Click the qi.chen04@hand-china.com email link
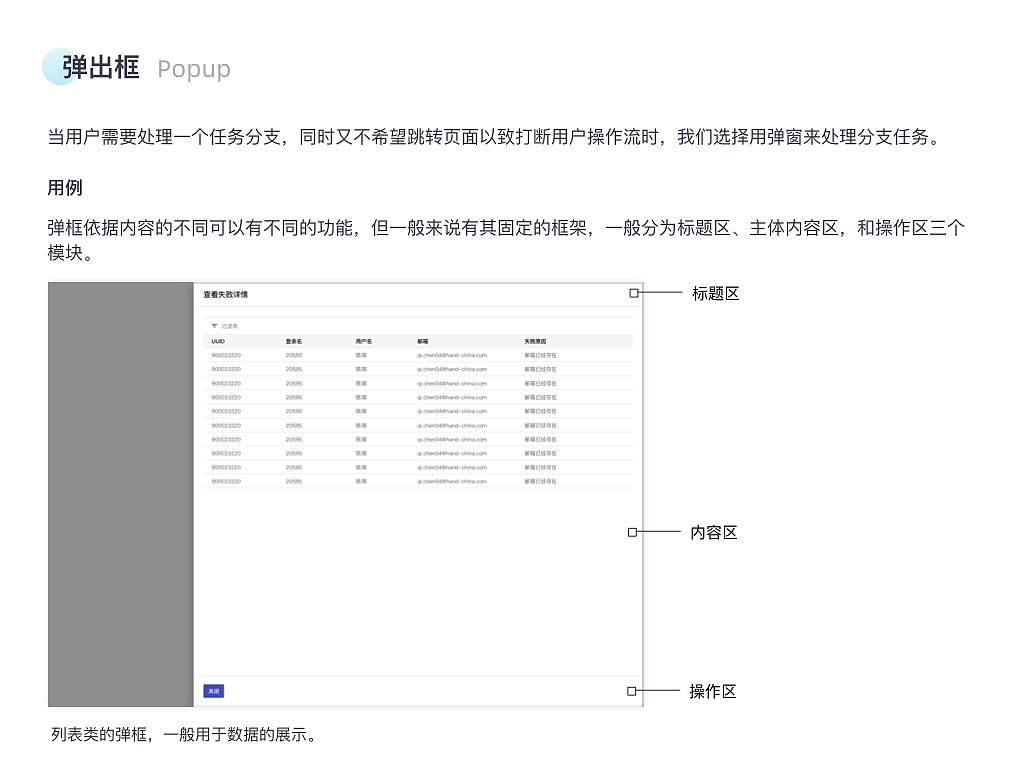This screenshot has height=768, width=1024. tap(453, 354)
